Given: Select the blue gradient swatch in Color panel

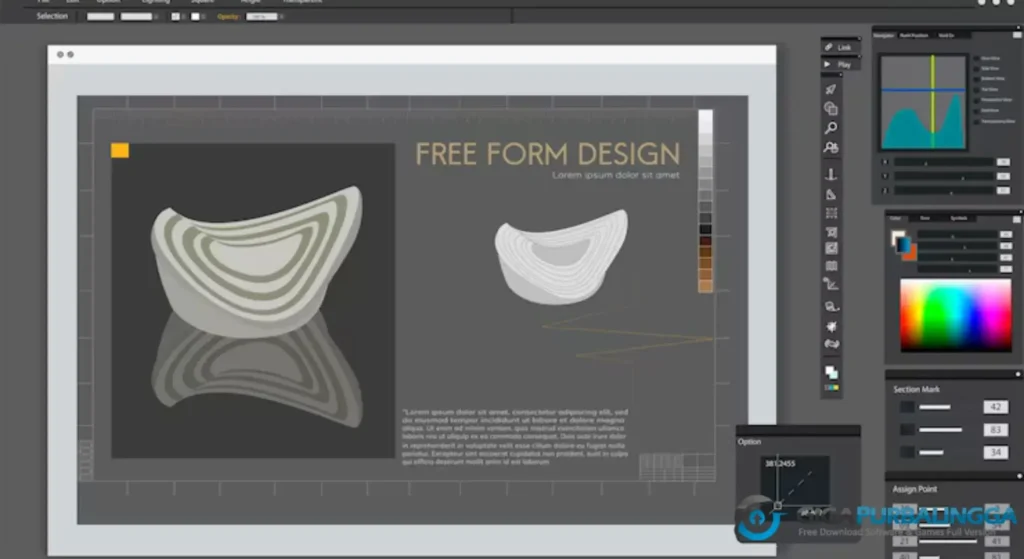Looking at the screenshot, I should [904, 245].
